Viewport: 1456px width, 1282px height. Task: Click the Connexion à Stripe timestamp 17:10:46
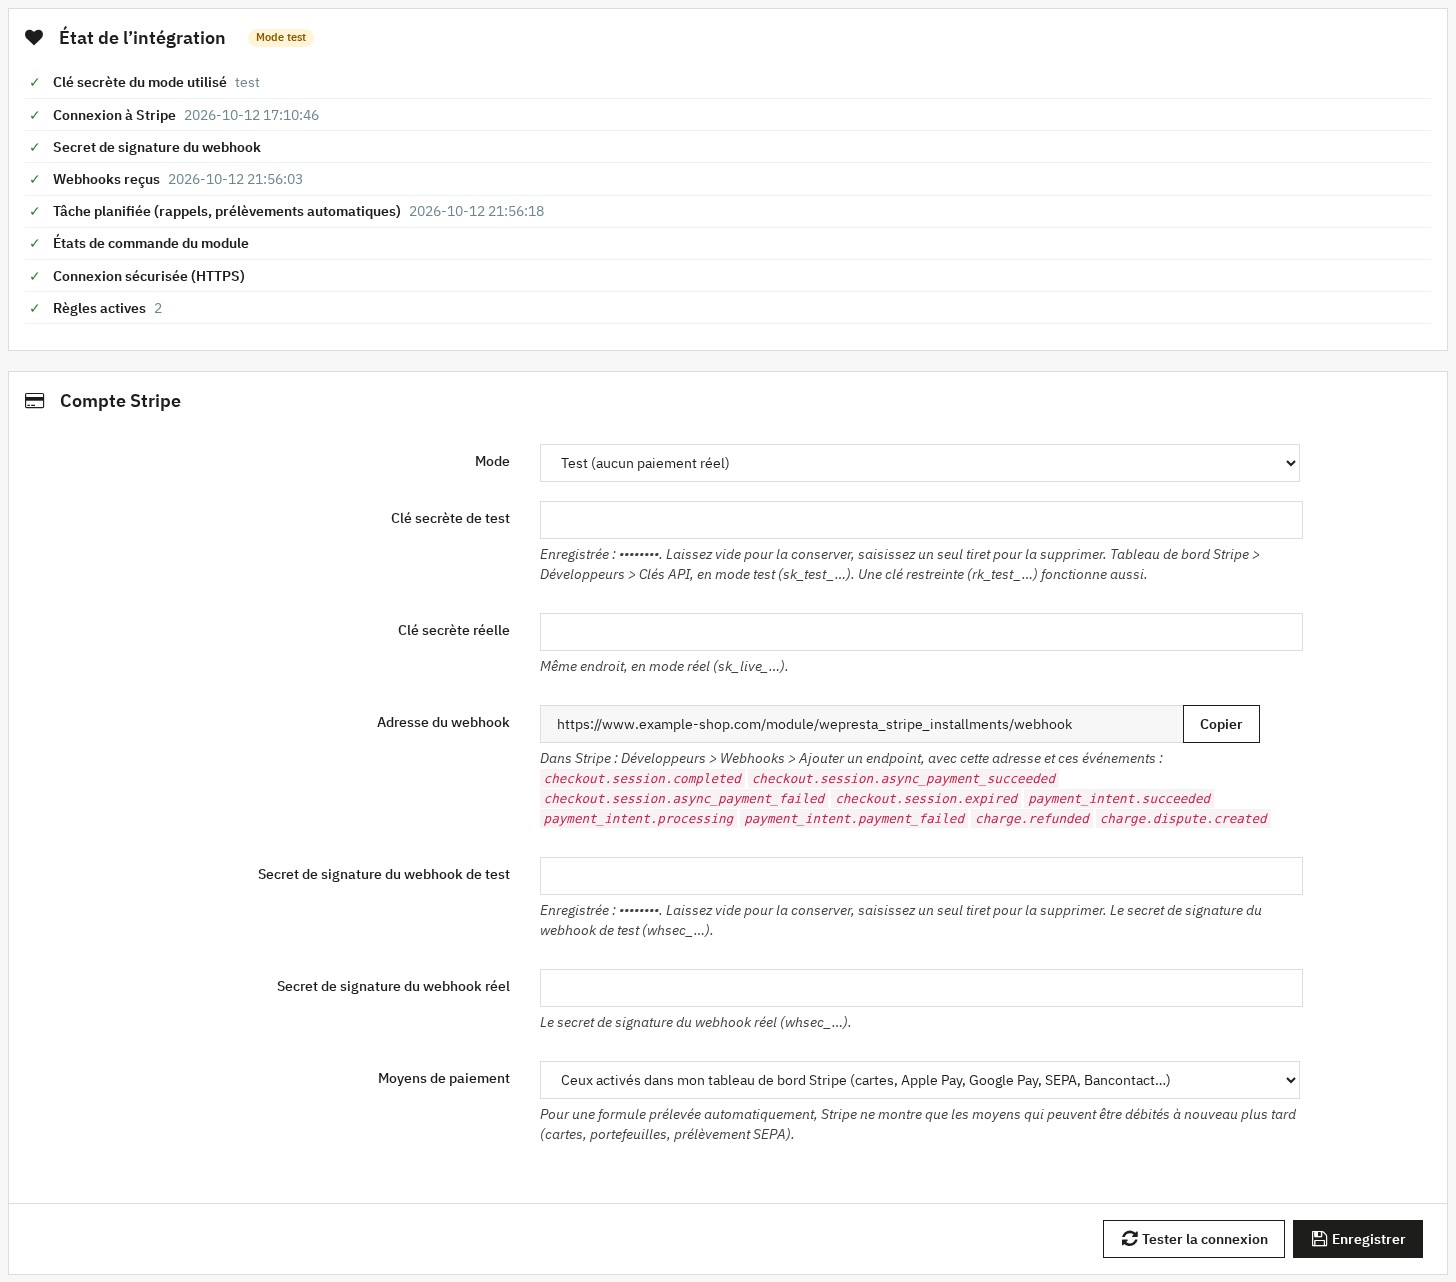pyautogui.click(x=252, y=115)
